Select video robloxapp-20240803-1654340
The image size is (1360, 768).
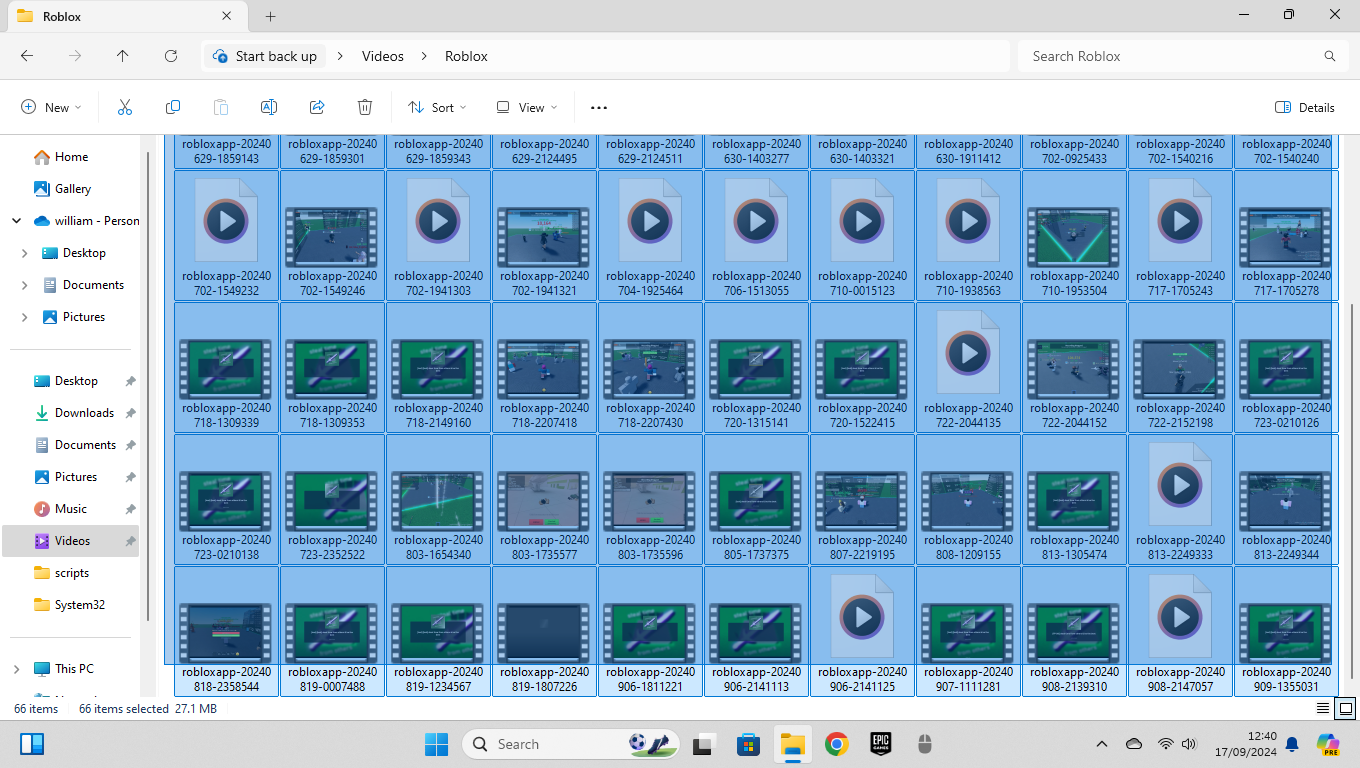(x=438, y=499)
